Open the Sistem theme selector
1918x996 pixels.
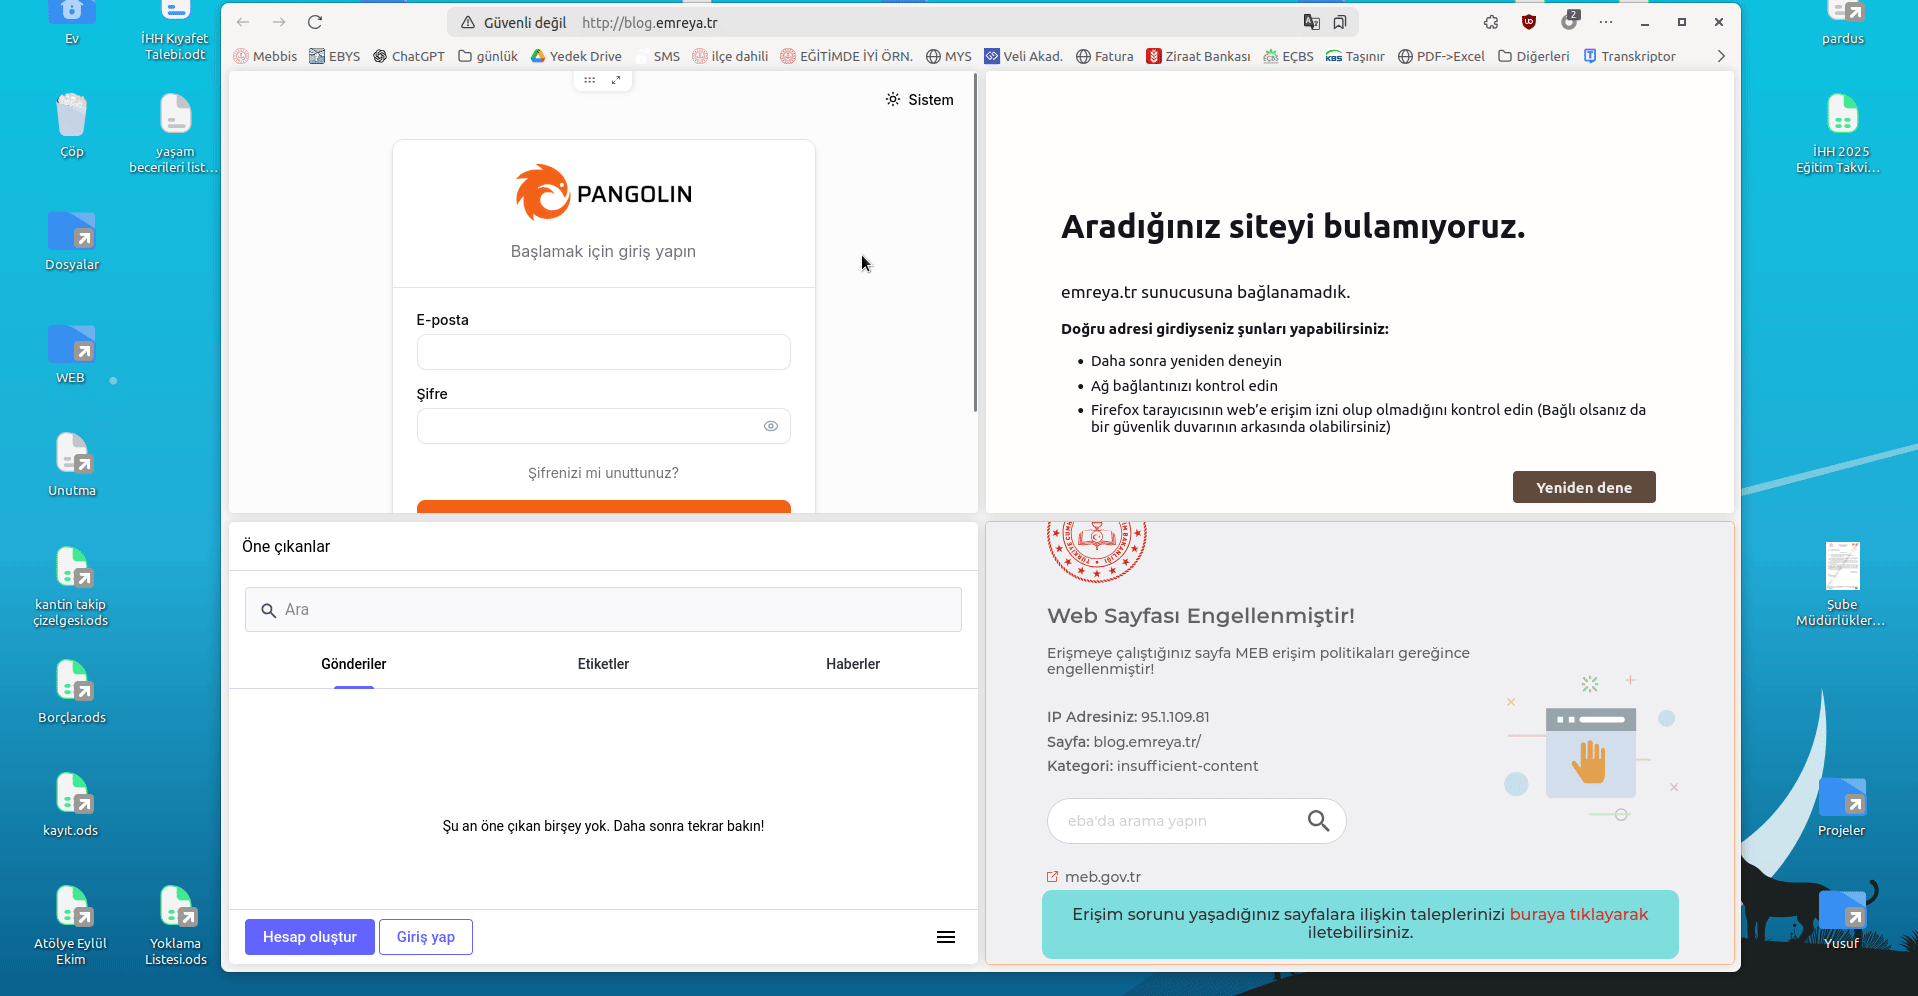pos(919,100)
